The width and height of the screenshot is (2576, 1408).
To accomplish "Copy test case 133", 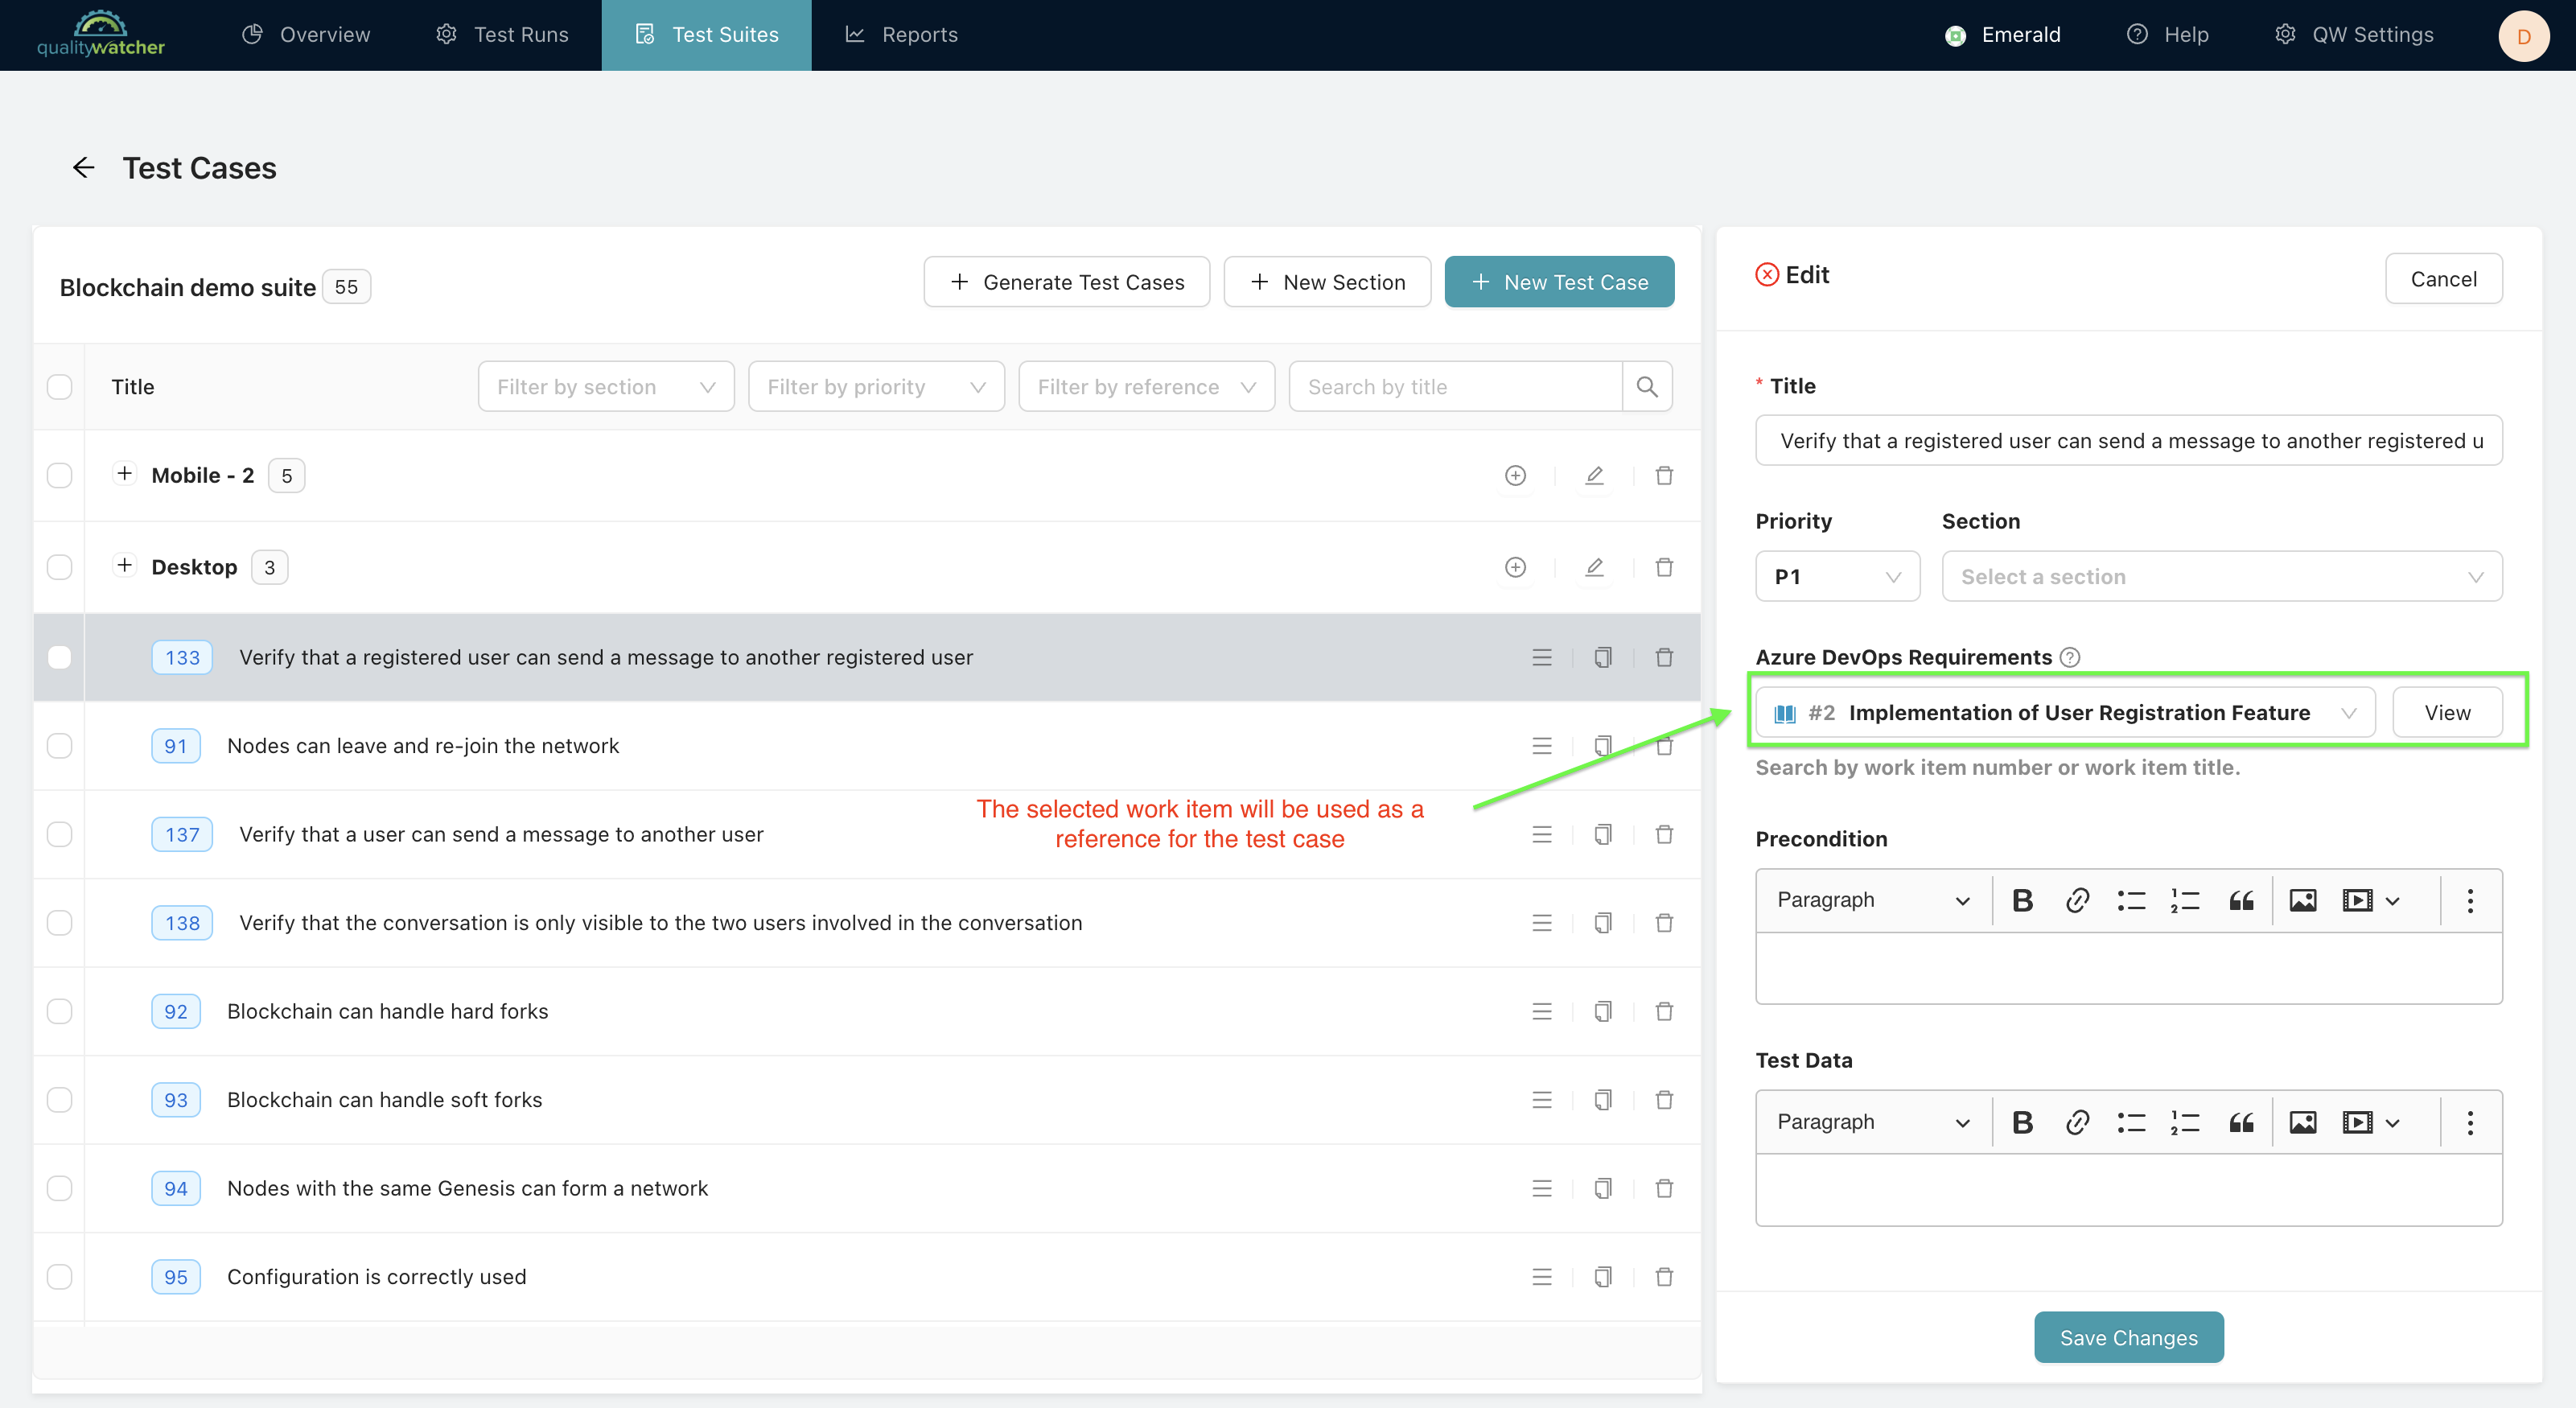I will [1603, 657].
